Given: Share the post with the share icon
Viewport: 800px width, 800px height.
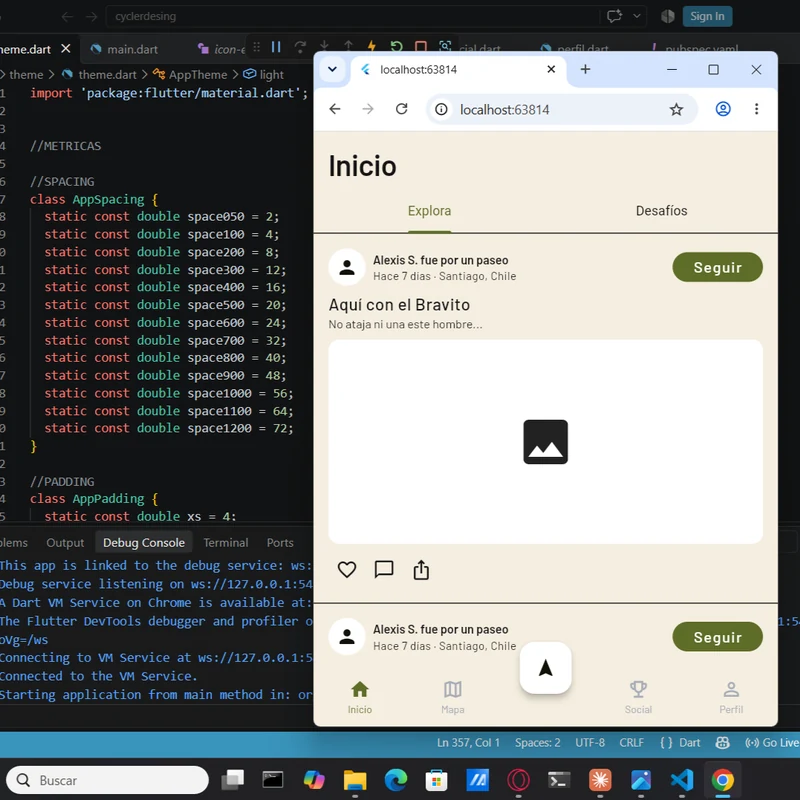Looking at the screenshot, I should (421, 569).
